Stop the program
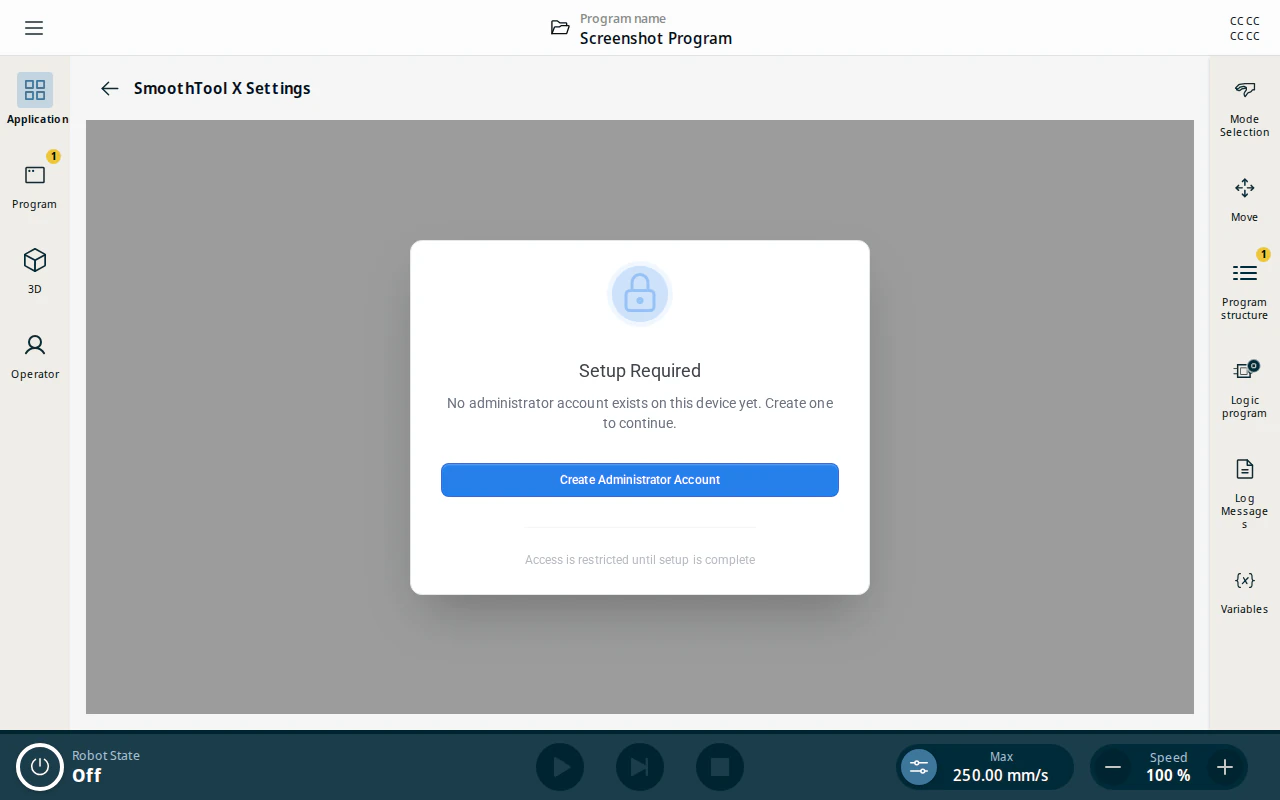 coord(720,767)
